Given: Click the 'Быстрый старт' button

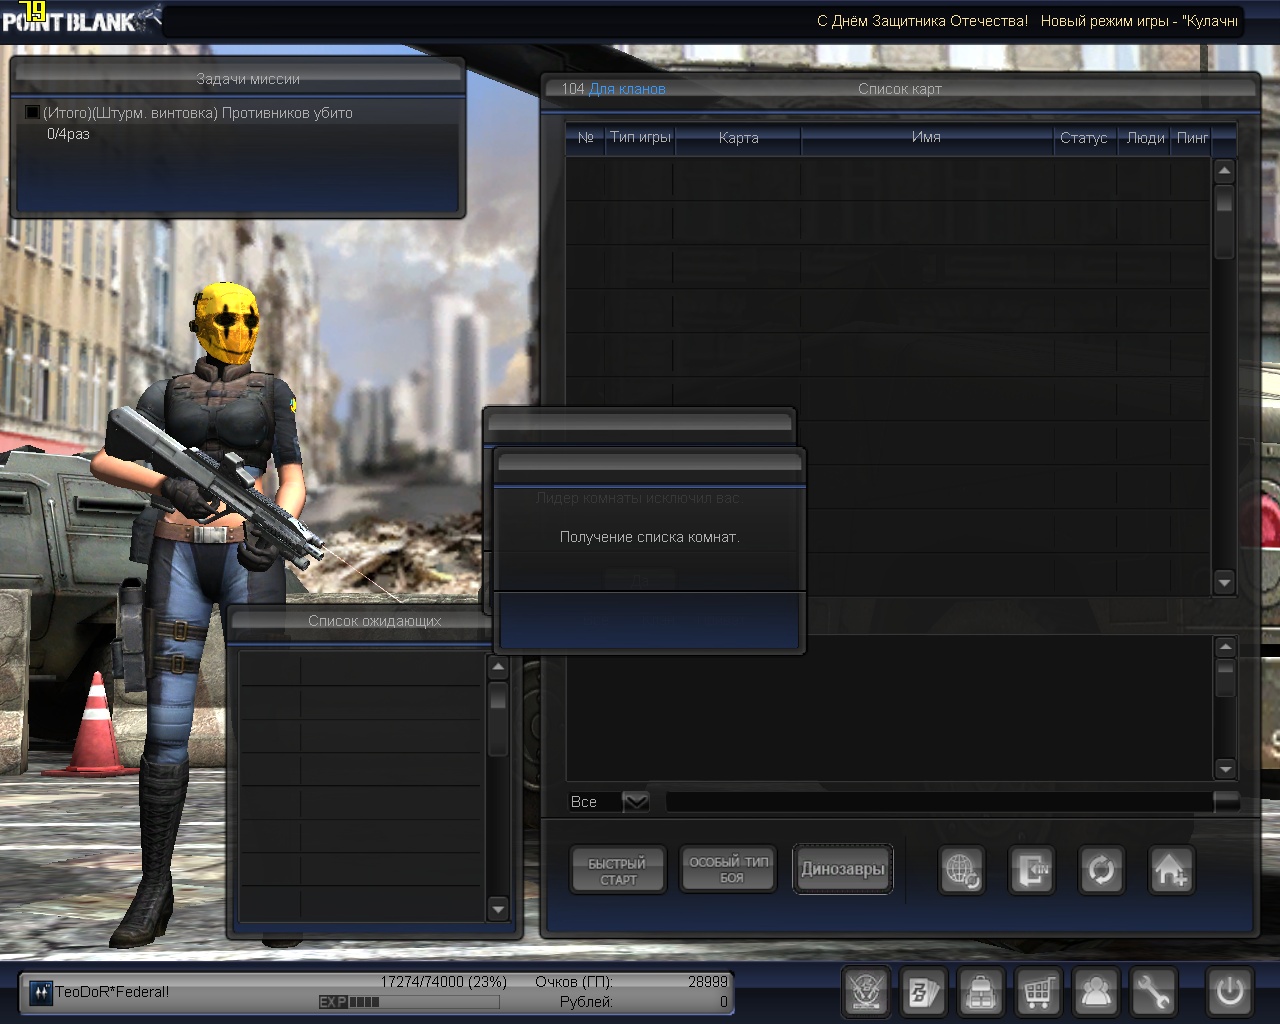Looking at the screenshot, I should click(617, 871).
